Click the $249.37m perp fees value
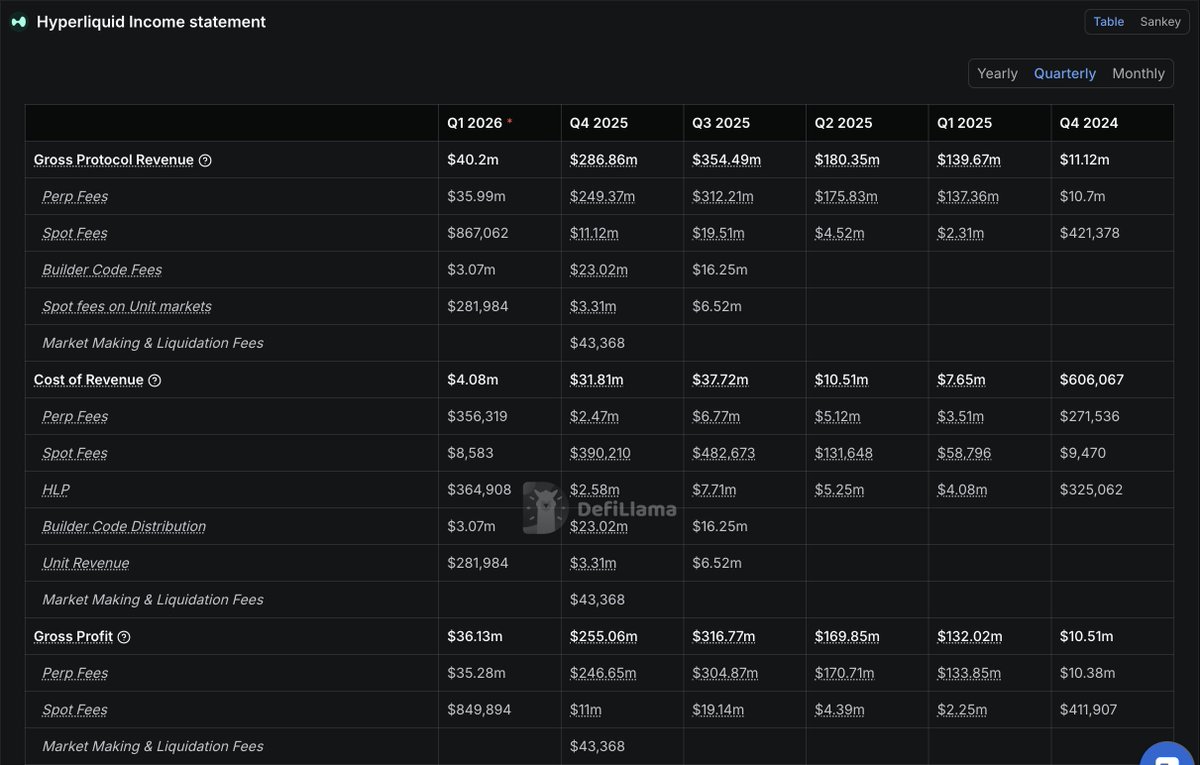 pyautogui.click(x=603, y=197)
